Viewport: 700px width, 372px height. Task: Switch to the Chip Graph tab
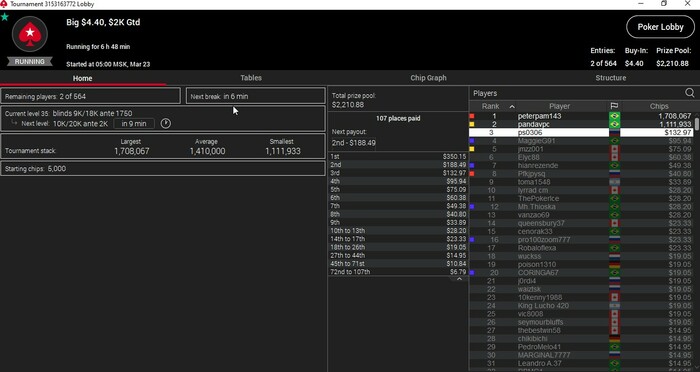click(428, 78)
